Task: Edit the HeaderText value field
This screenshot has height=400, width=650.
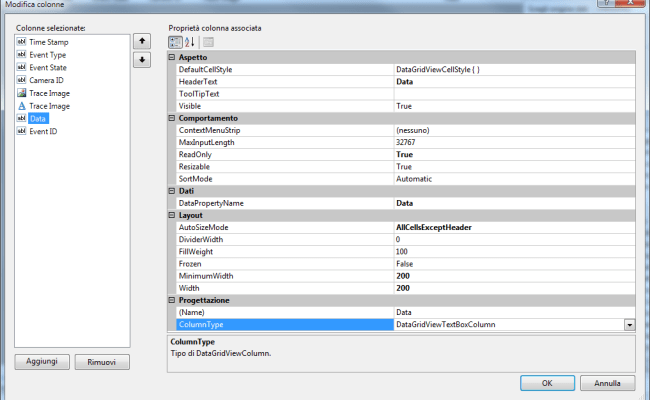Action: tap(514, 82)
